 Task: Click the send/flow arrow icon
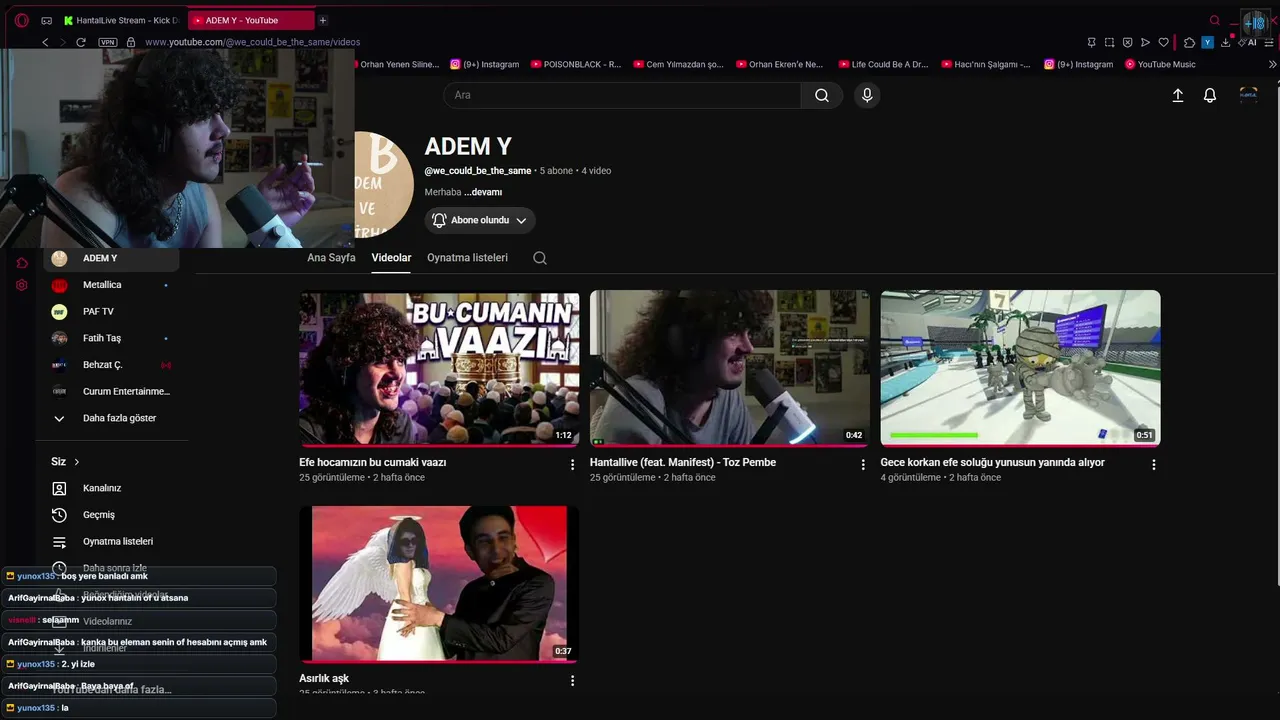1145,42
